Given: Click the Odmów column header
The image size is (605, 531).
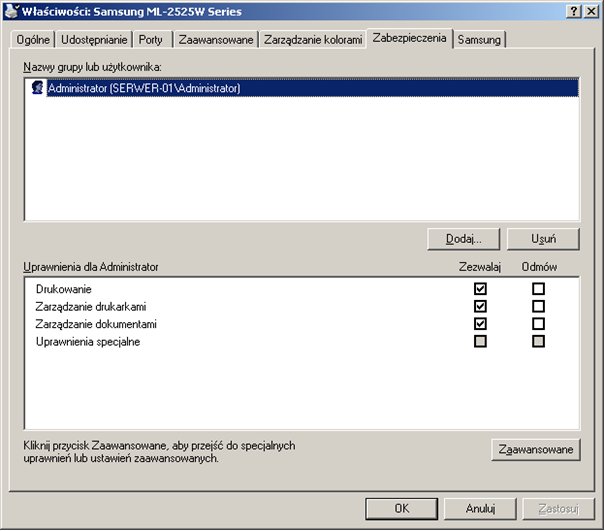Looking at the screenshot, I should click(x=539, y=267).
